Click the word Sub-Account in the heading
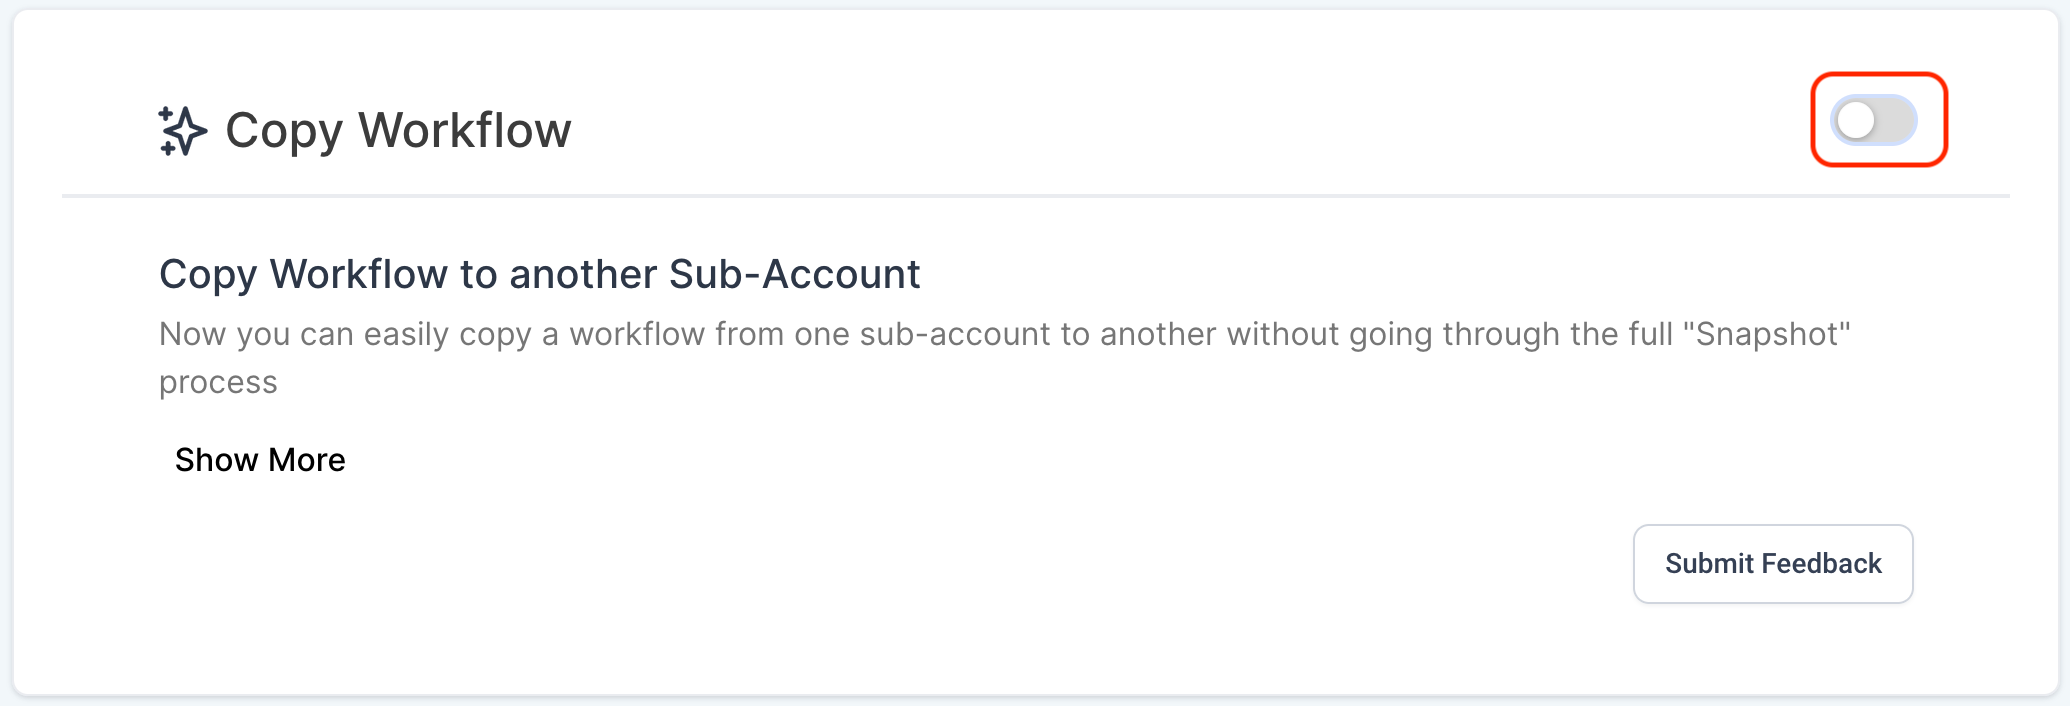Screen dimensions: 2070x706 tap(795, 274)
